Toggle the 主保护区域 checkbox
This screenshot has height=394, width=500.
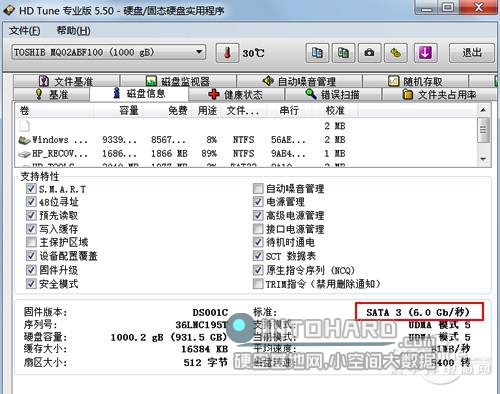(x=31, y=242)
